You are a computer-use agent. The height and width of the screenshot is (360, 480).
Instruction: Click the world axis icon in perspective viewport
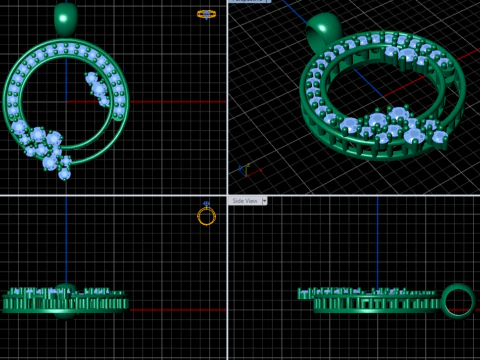pos(249,170)
